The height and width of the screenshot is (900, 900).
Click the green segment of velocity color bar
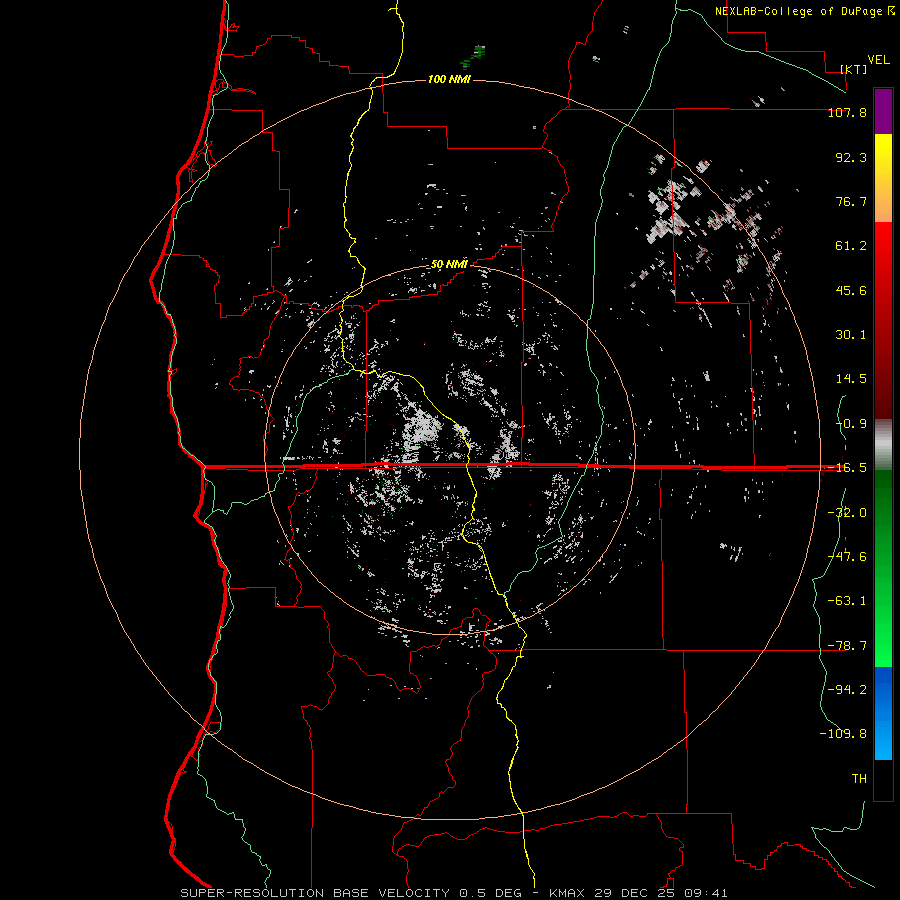click(883, 568)
